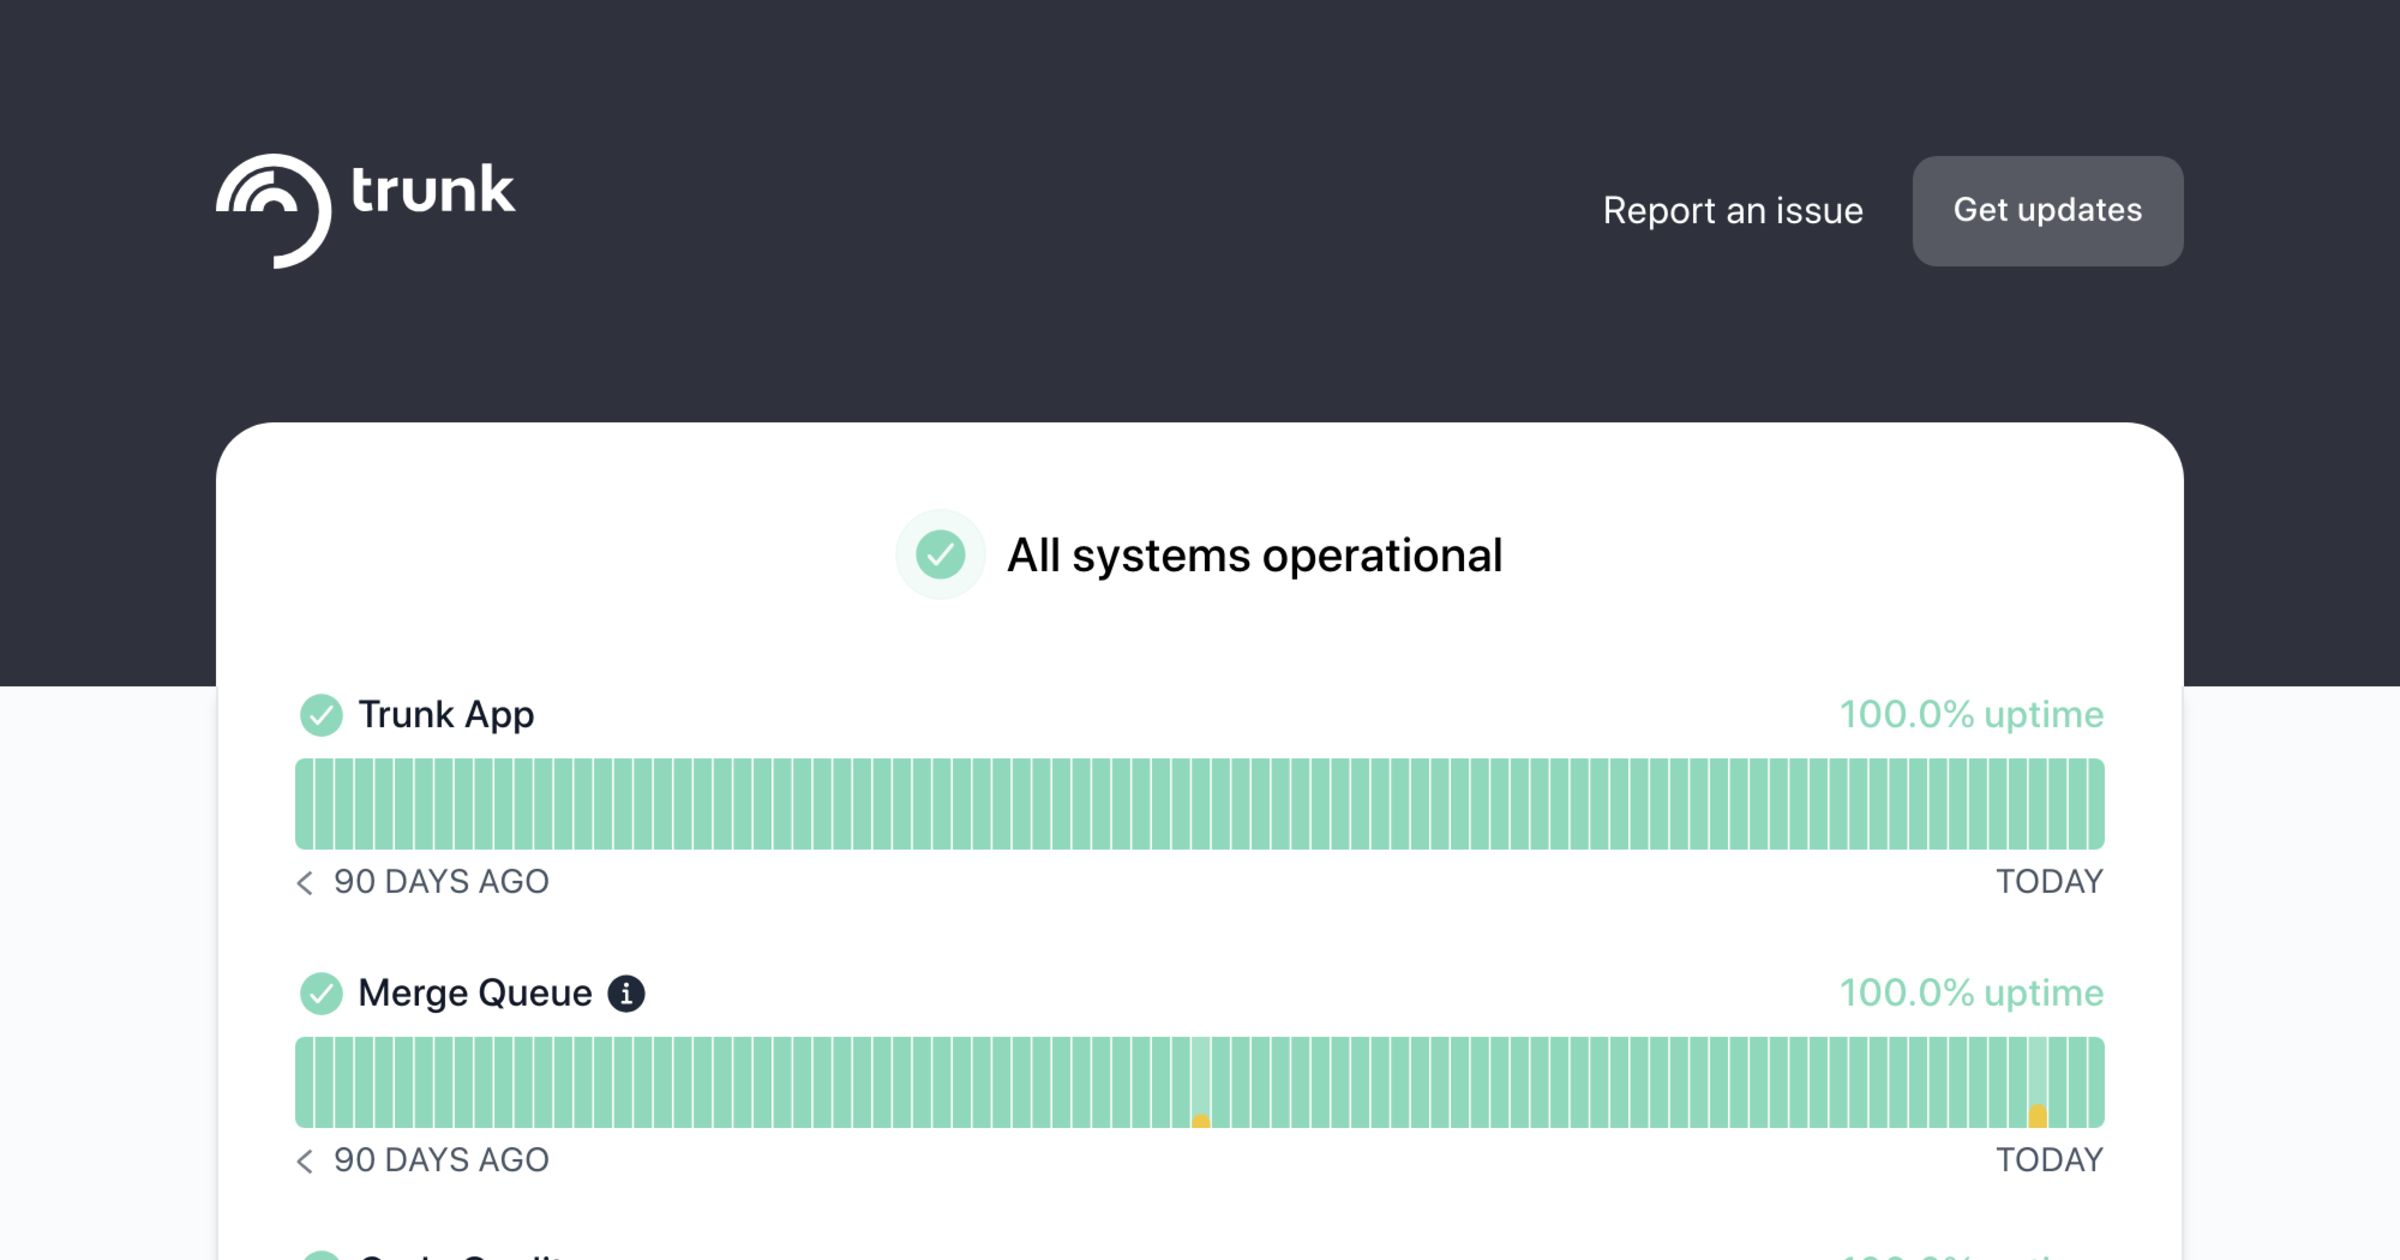Click the small yellow incident bar mid-timeline in Merge Queue
The width and height of the screenshot is (2400, 1260).
tap(1201, 1121)
